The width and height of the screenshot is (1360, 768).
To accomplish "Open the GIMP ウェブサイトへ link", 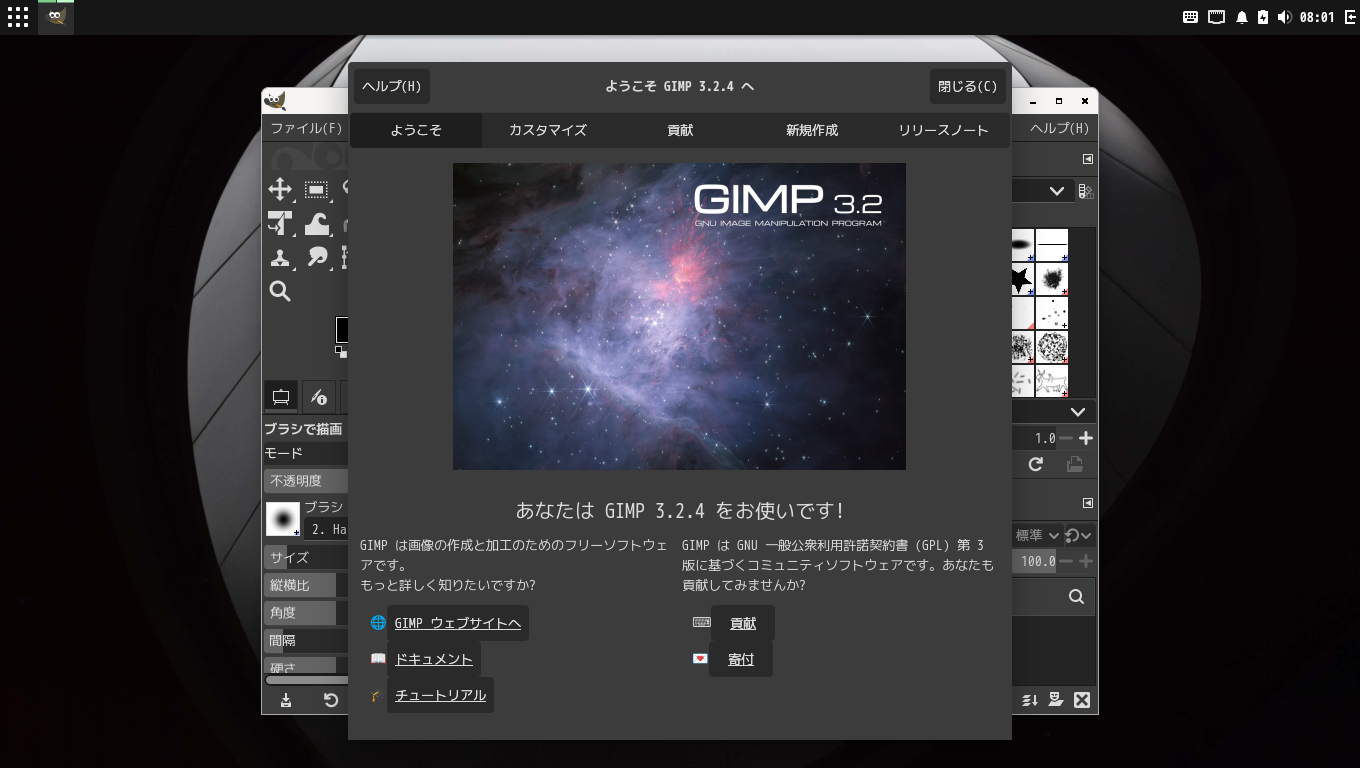I will [x=458, y=623].
